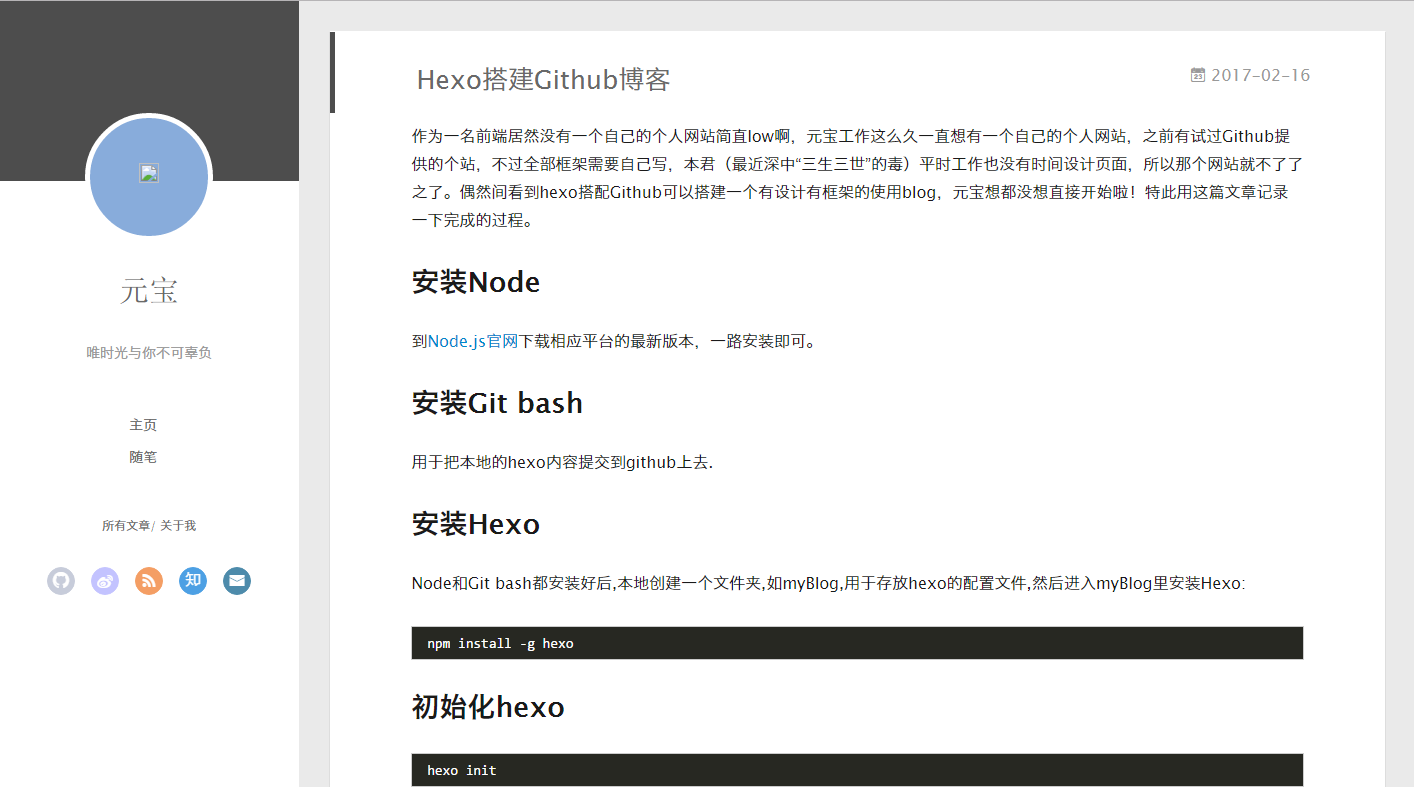The width and height of the screenshot is (1414, 787).
Task: Click the npm install -g hexo code block
Action: [857, 643]
